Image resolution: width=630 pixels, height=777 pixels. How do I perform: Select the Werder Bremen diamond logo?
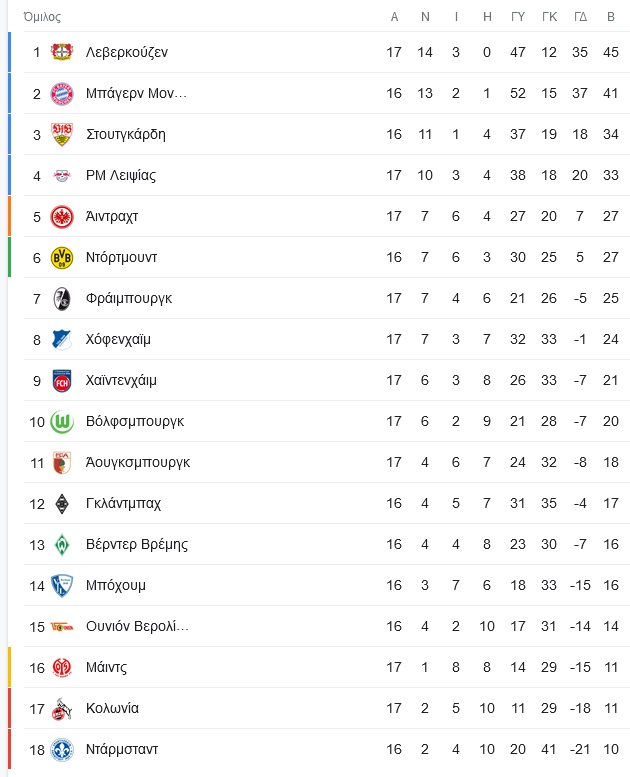62,545
